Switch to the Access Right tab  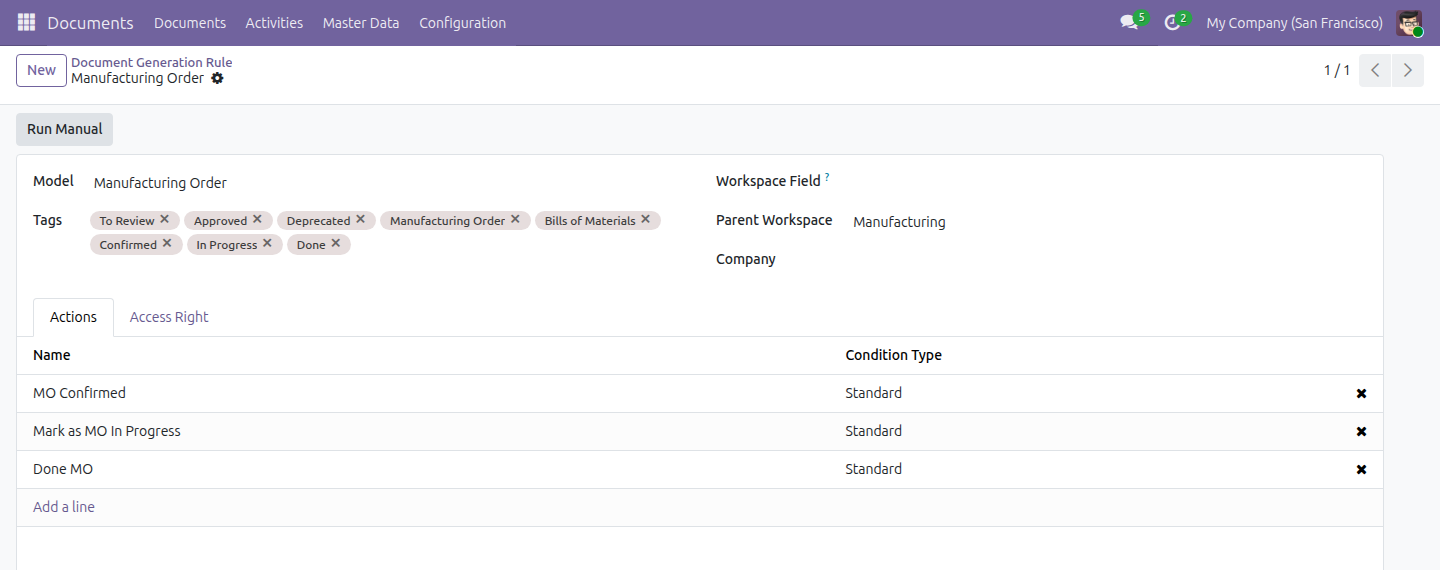tap(169, 317)
